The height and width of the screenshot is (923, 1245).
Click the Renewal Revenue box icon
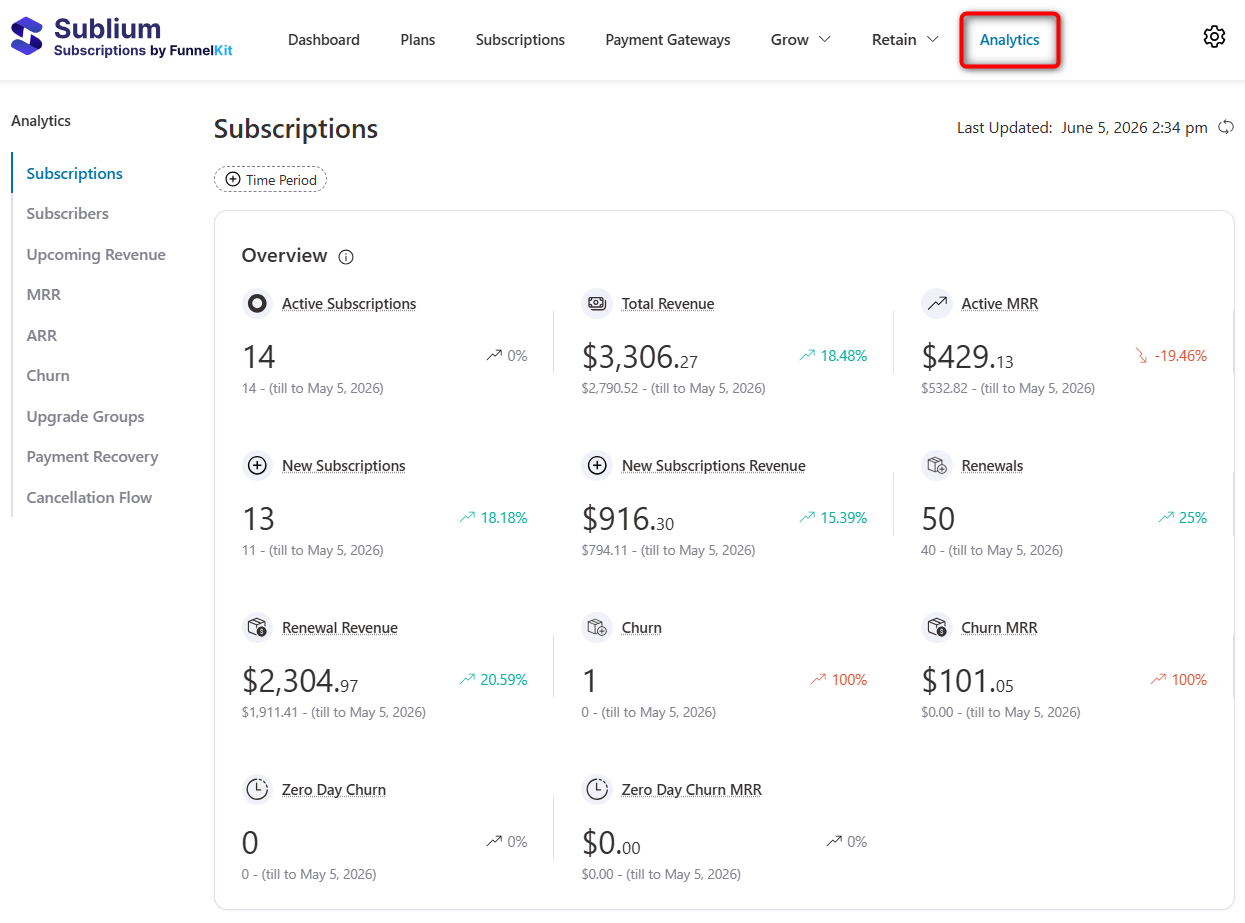coord(257,627)
